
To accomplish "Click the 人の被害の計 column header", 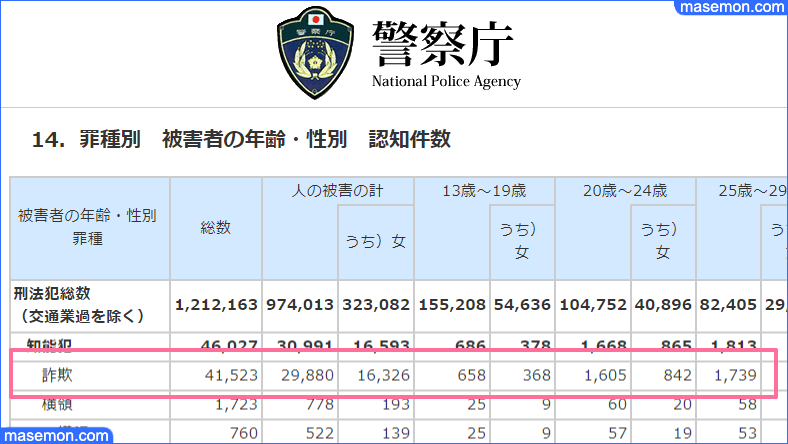I will pyautogui.click(x=338, y=191).
